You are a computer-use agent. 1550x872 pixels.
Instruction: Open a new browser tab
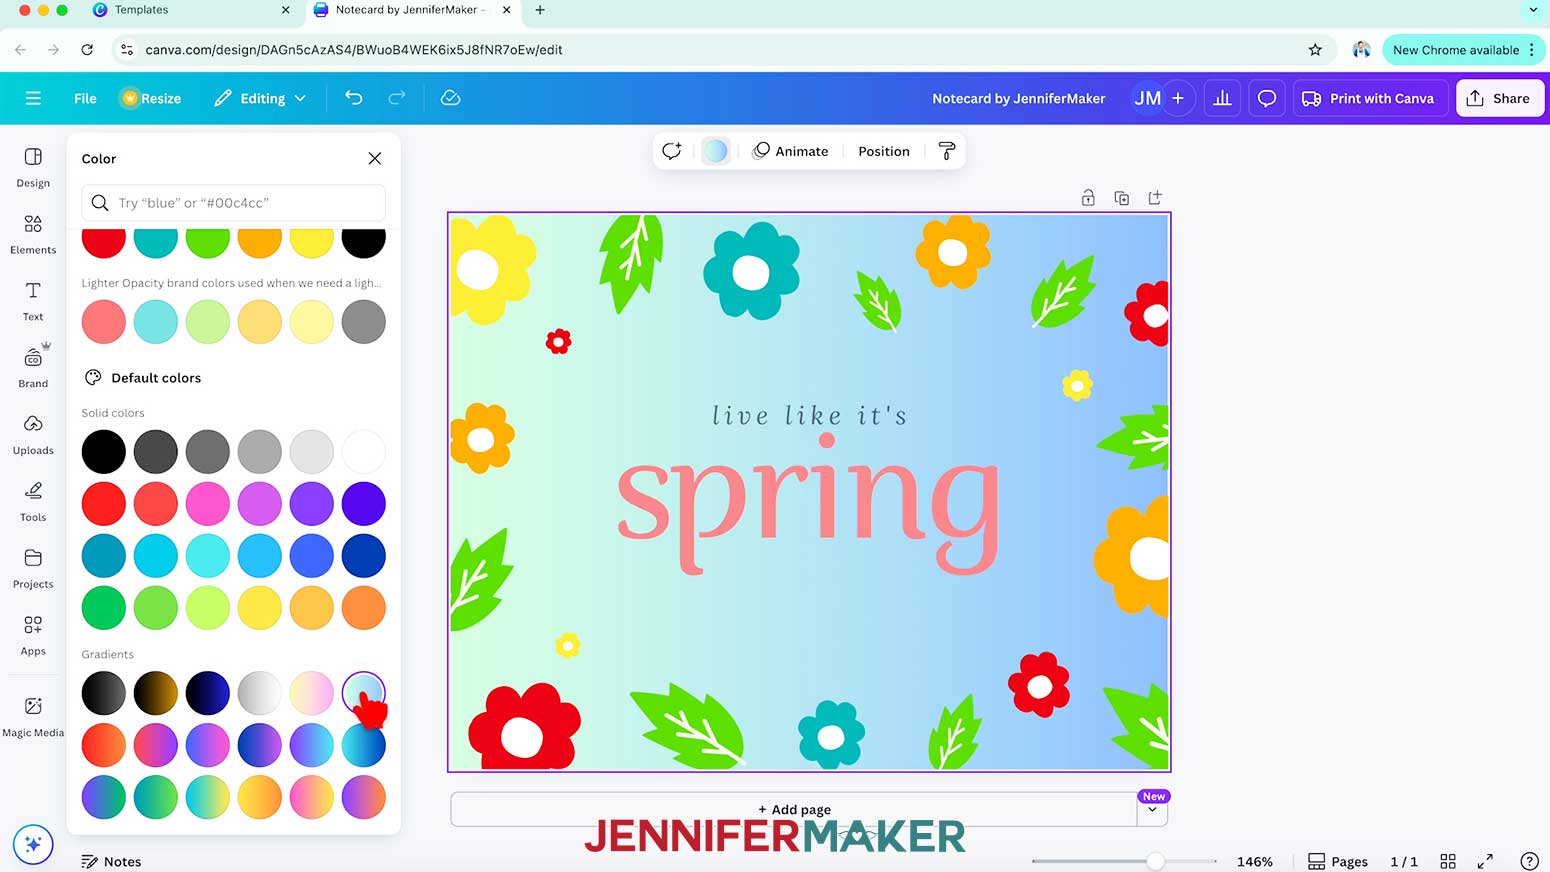[540, 10]
